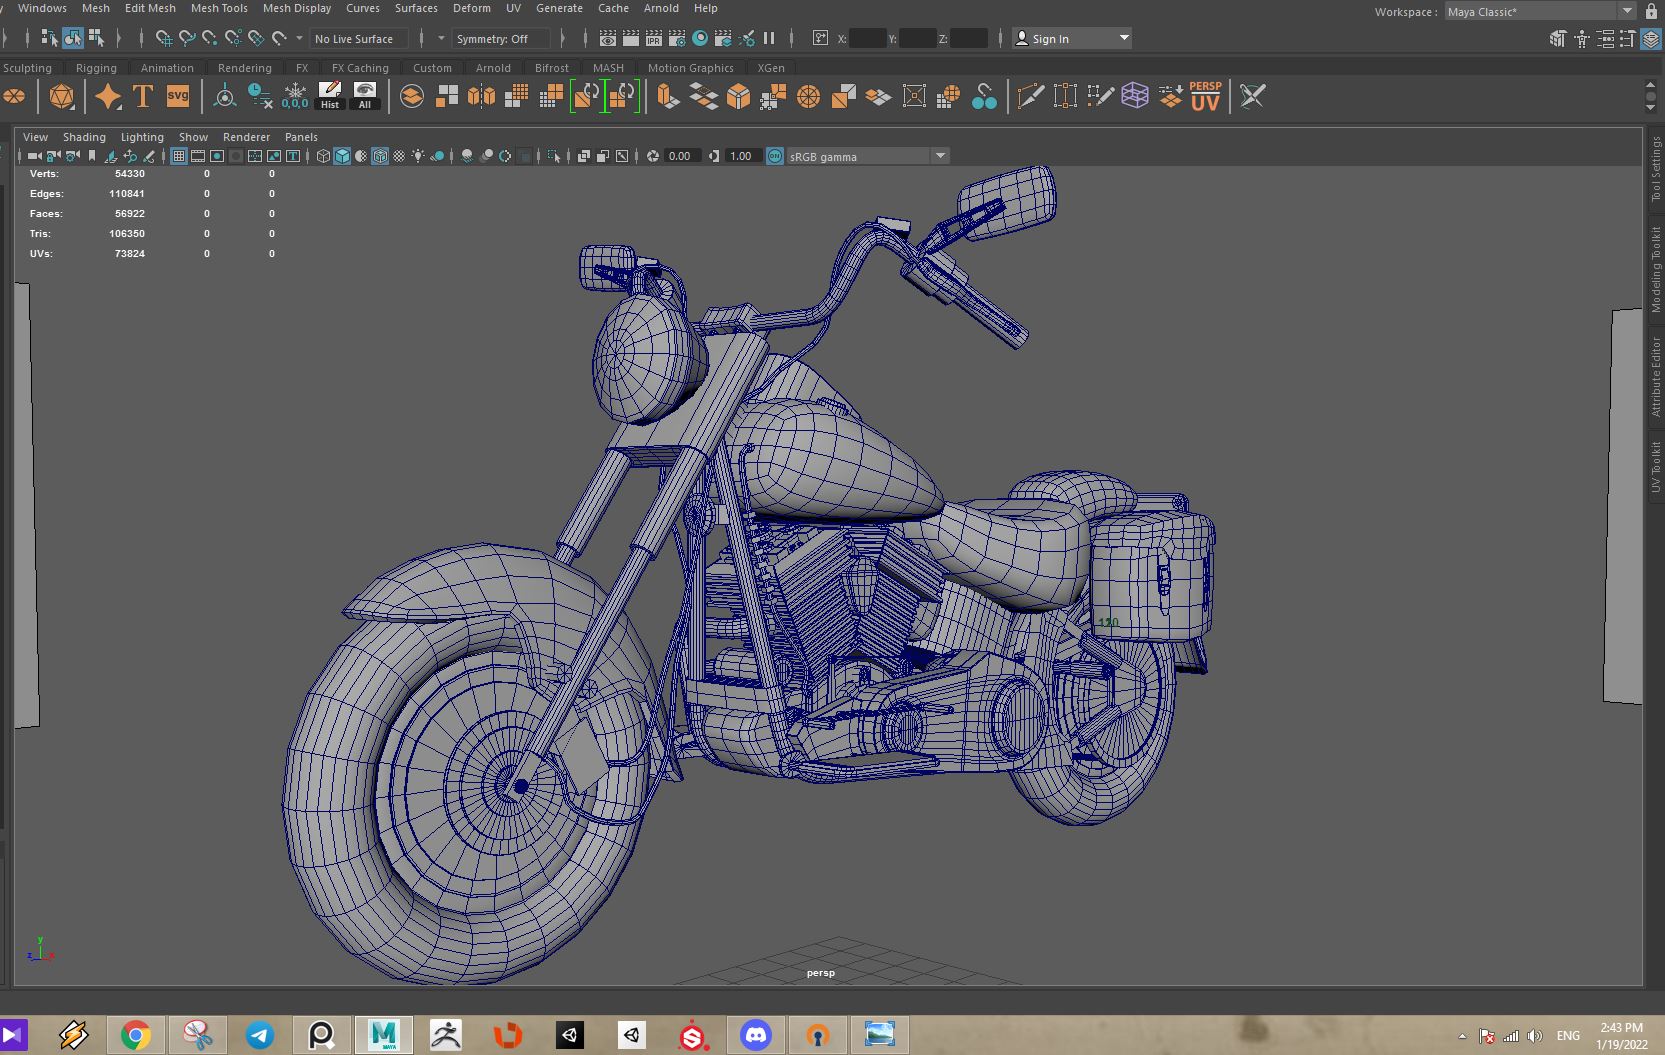The image size is (1665, 1055).
Task: Select the Multi-Cut tool icon
Action: (x=1030, y=96)
